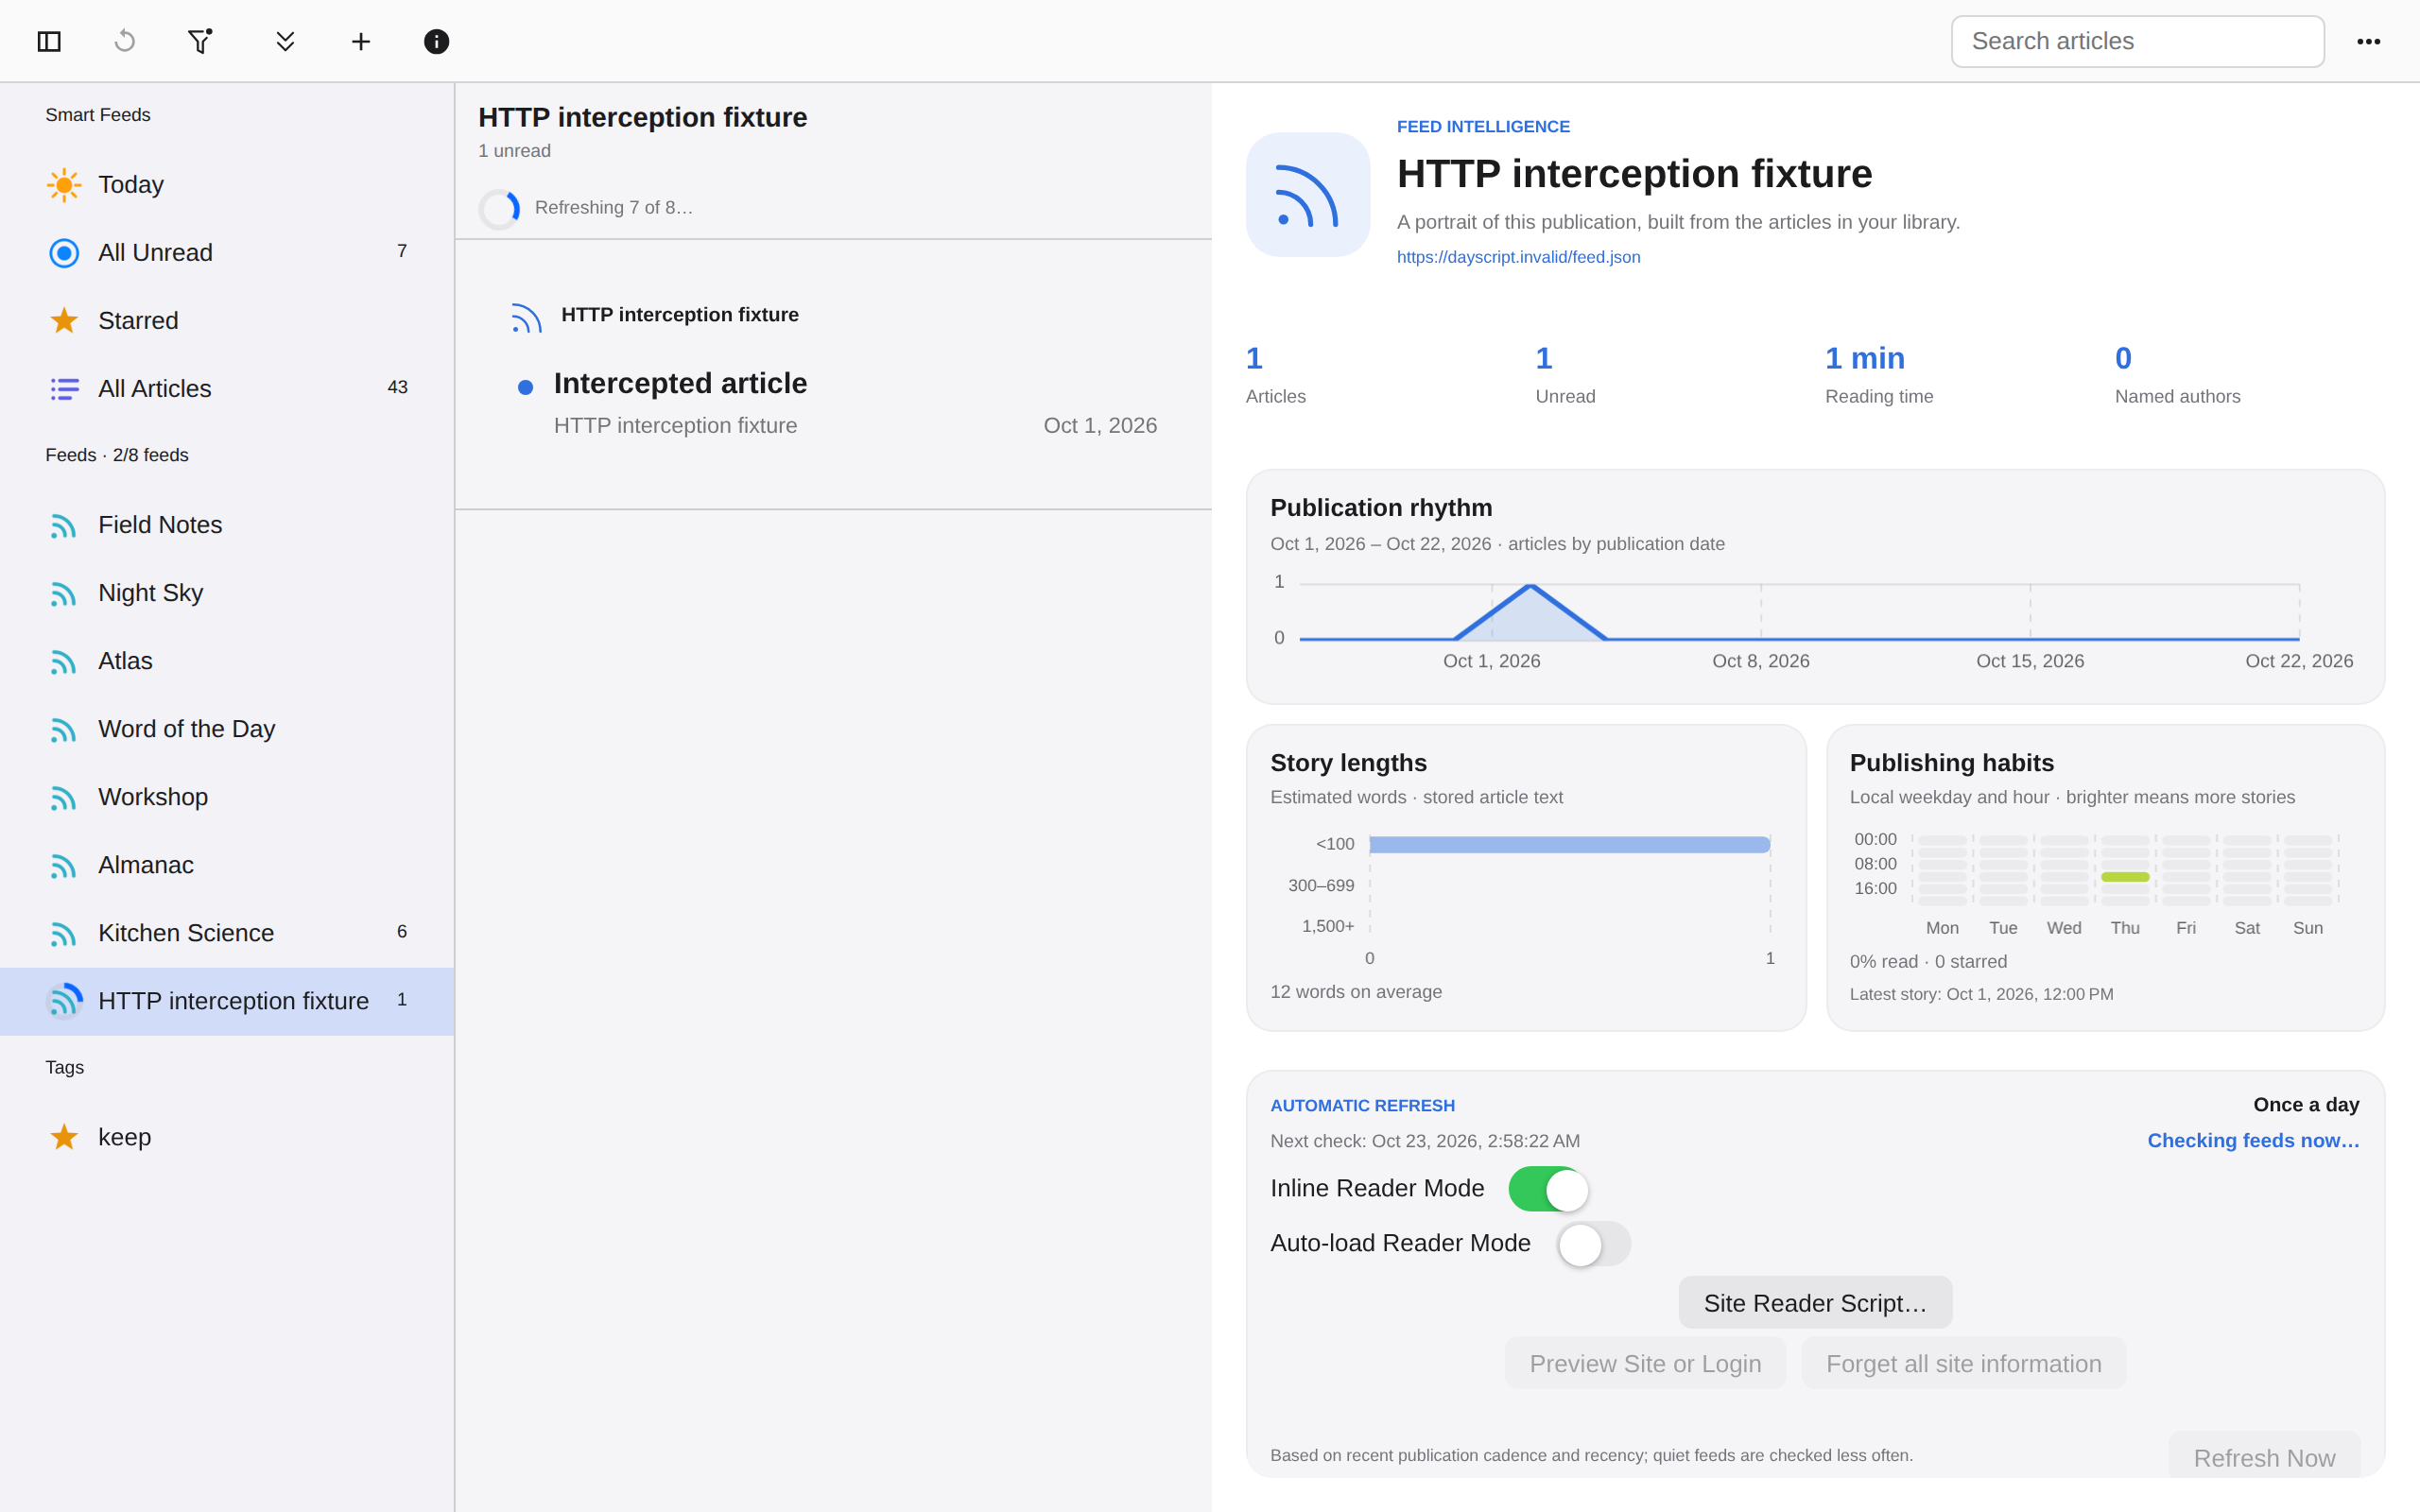This screenshot has height=1512, width=2420.
Task: Toggle the sidebar panel icon
Action: click(49, 41)
